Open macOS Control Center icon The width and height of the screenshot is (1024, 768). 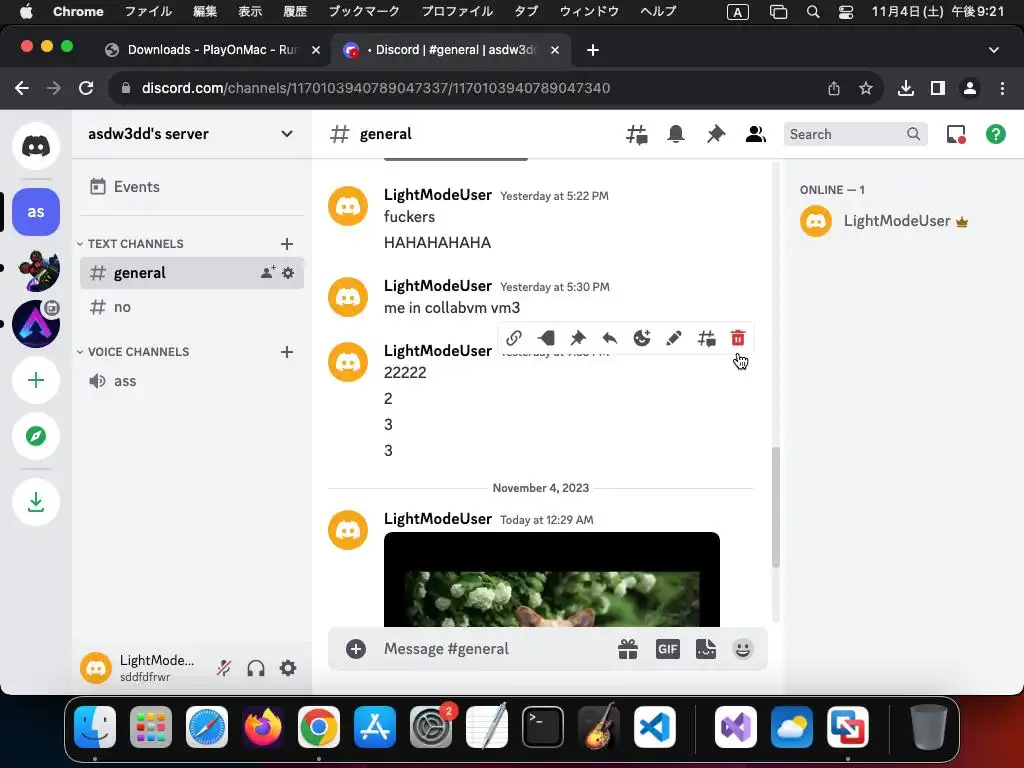point(846,12)
